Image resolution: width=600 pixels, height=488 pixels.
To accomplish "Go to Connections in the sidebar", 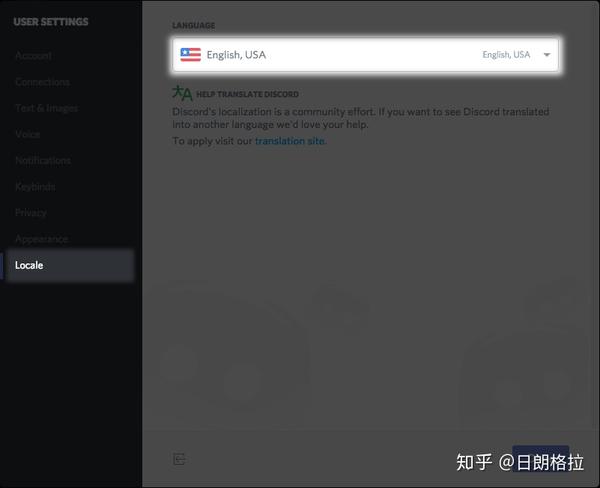I will tap(42, 82).
